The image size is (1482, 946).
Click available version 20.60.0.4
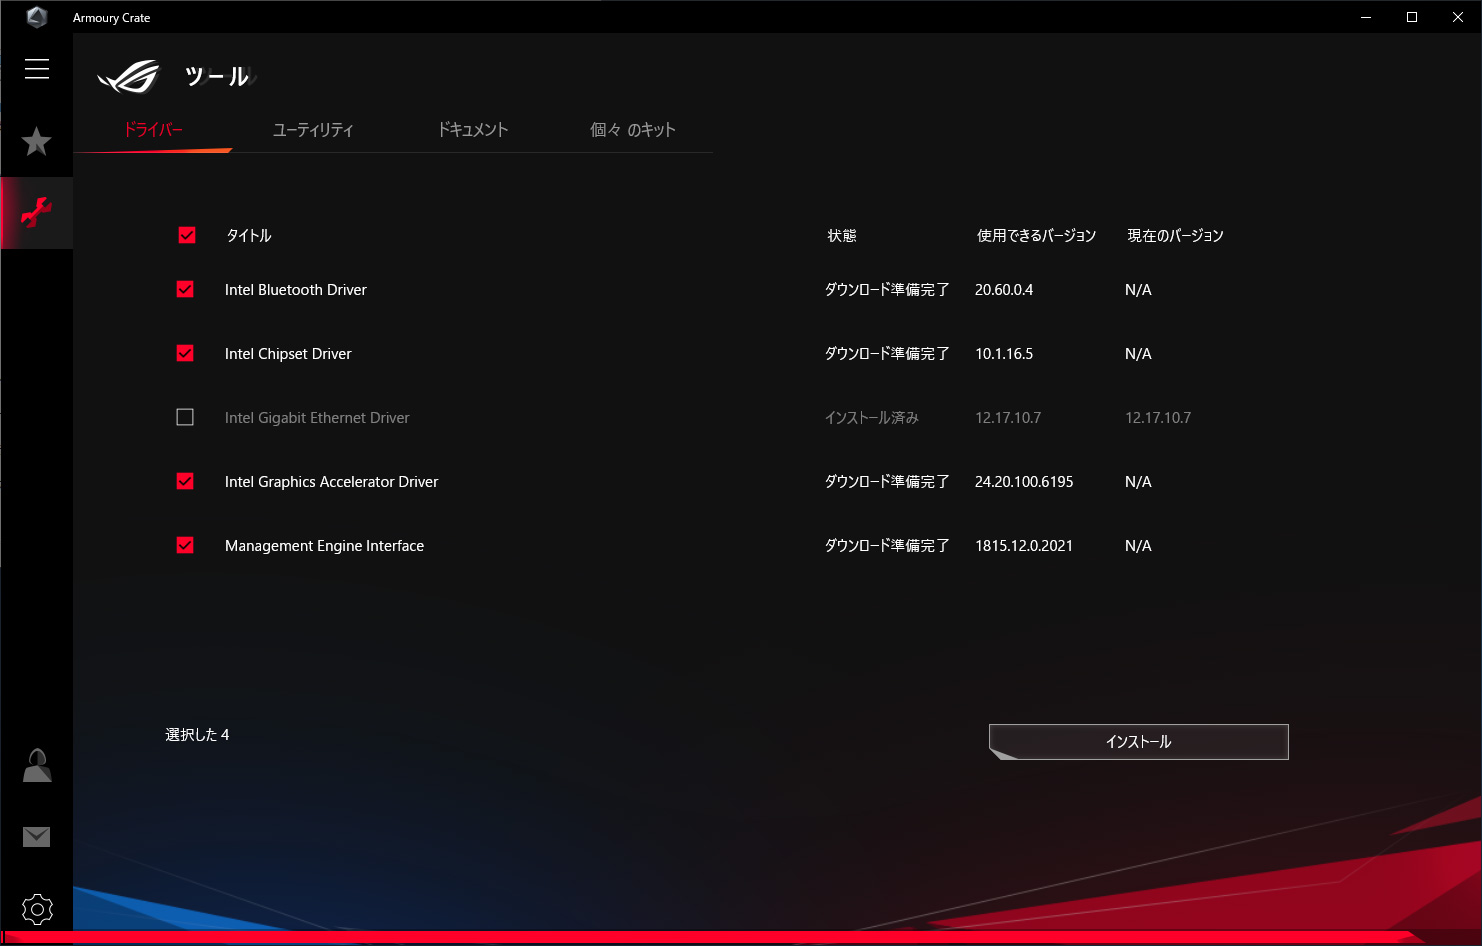[x=1004, y=290]
